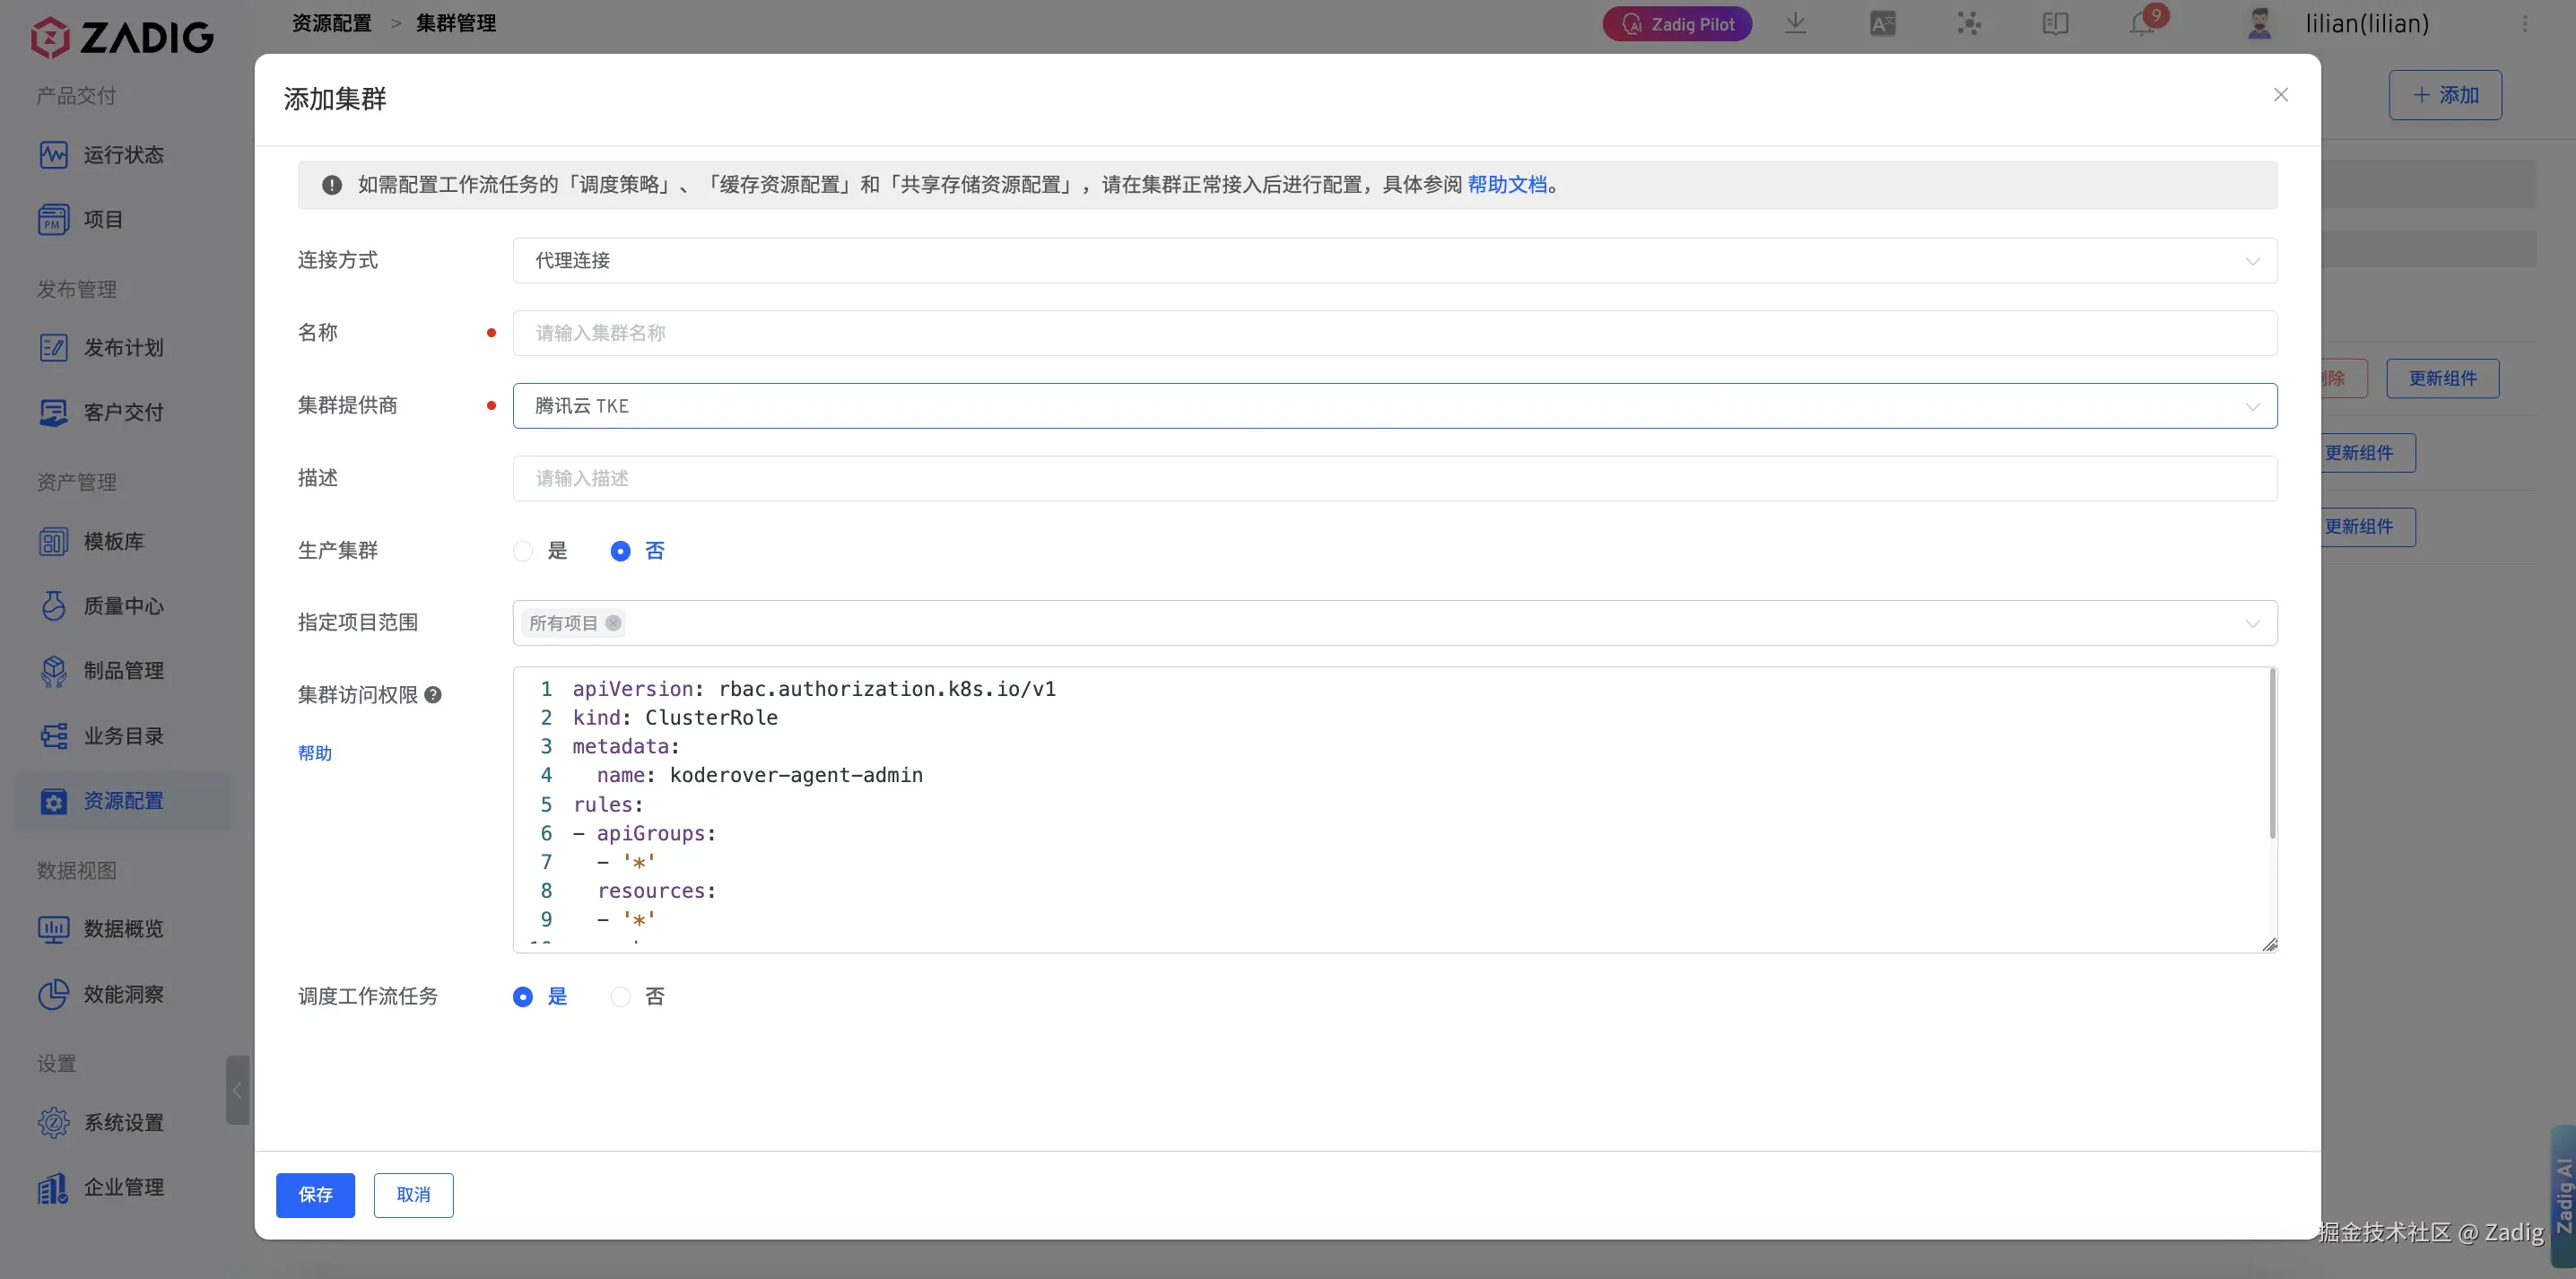
Task: Click the help question mark beside 集群访问权限
Action: (433, 695)
